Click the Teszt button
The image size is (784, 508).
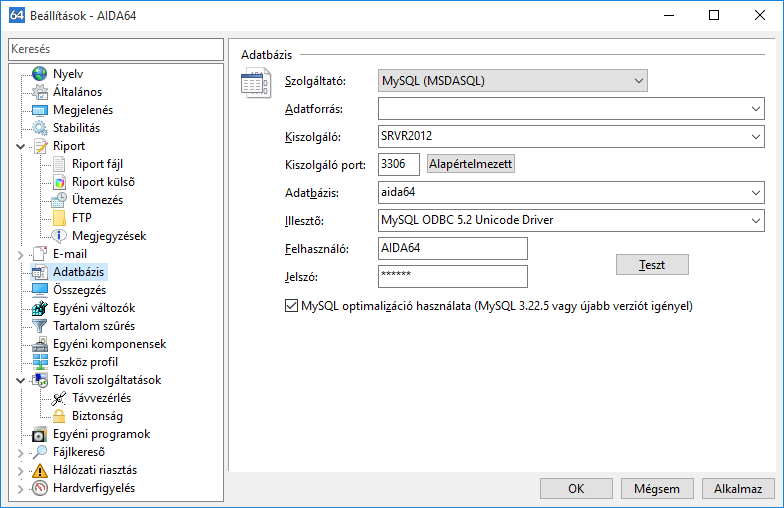click(x=652, y=264)
